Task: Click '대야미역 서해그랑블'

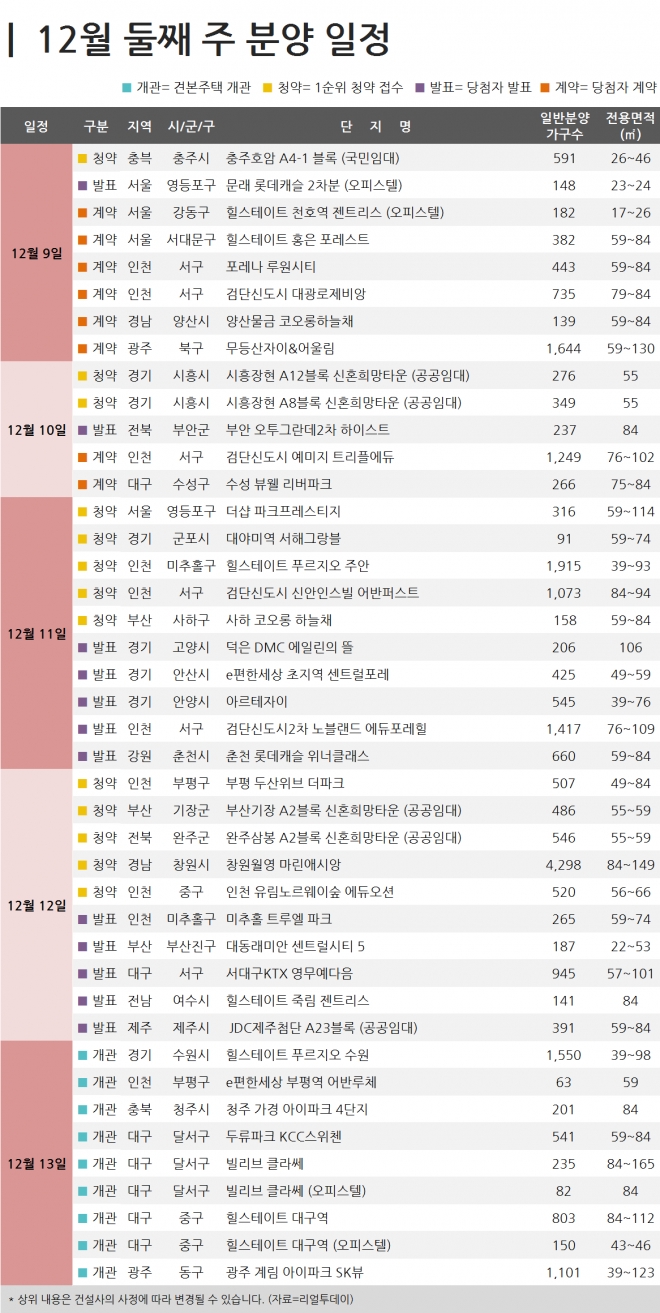Action: 284,538
